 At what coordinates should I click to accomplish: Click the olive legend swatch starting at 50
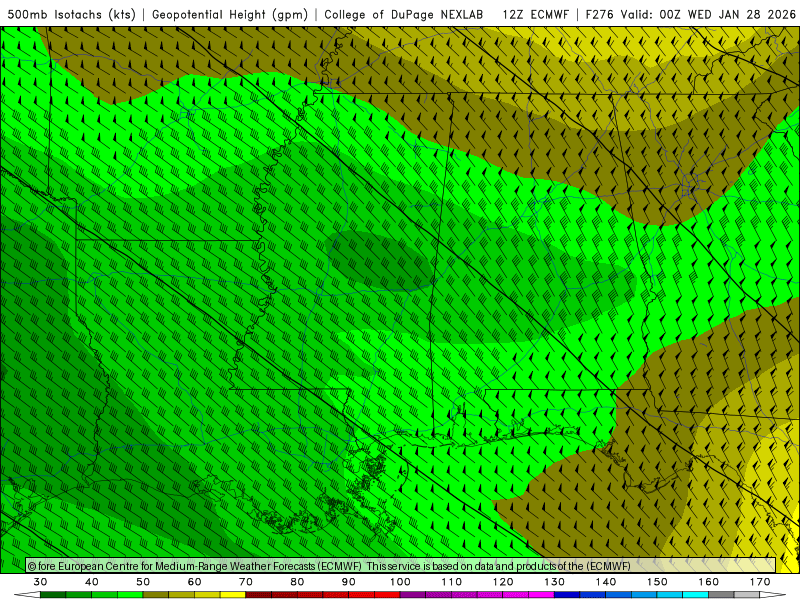coord(156,595)
